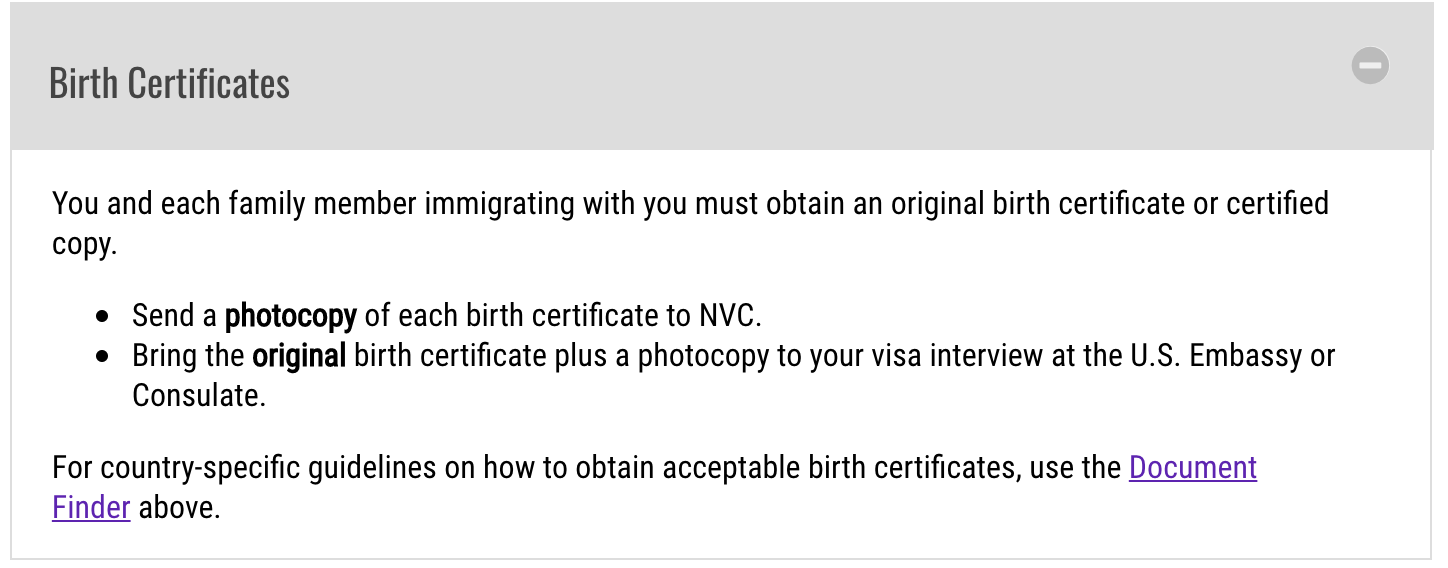1448x568 pixels.
Task: Click the word "Consulate." on the wrapped bullet line
Action: point(199,395)
